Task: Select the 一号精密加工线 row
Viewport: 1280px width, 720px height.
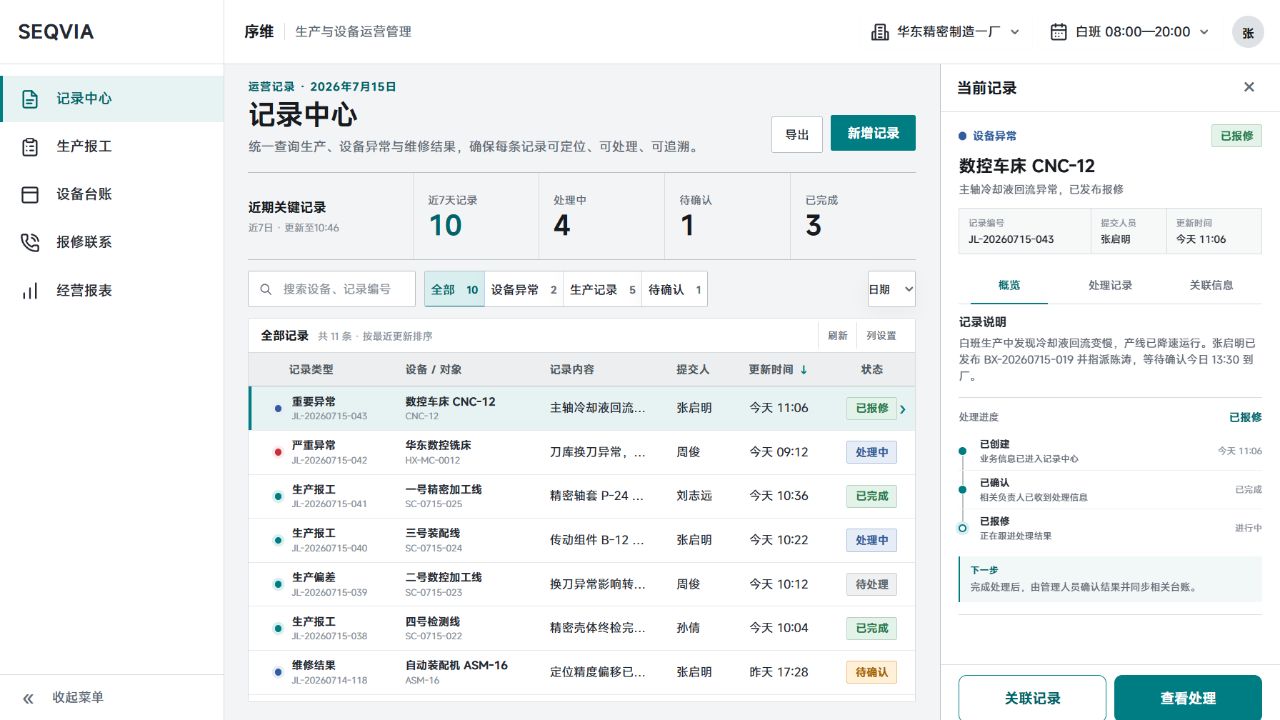Action: [582, 496]
